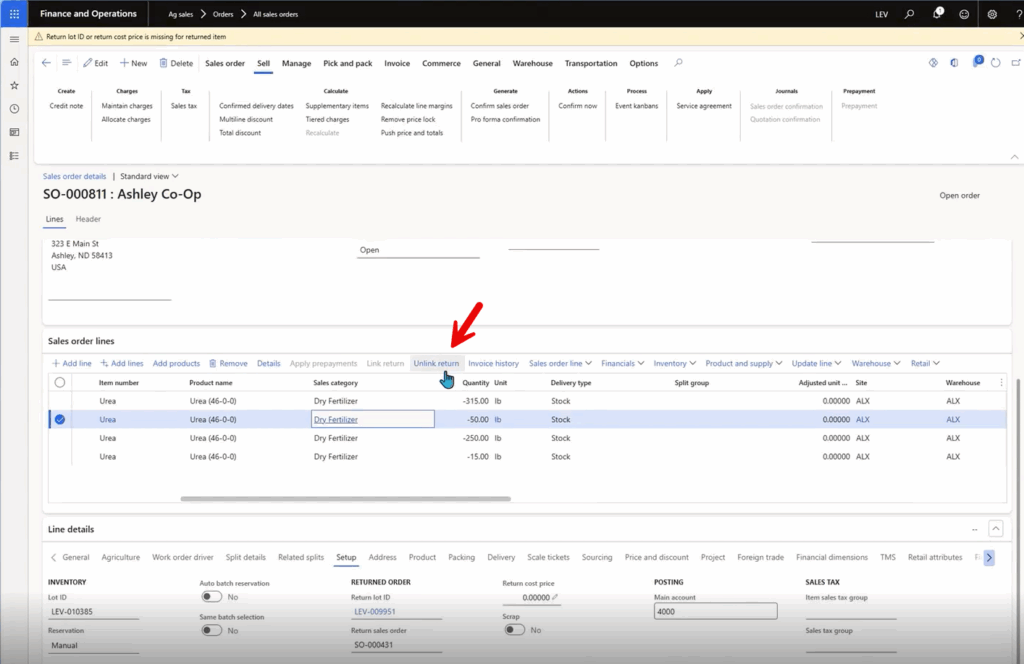Image resolution: width=1024 pixels, height=664 pixels.
Task: Open the feedback smiley icon
Action: [964, 14]
